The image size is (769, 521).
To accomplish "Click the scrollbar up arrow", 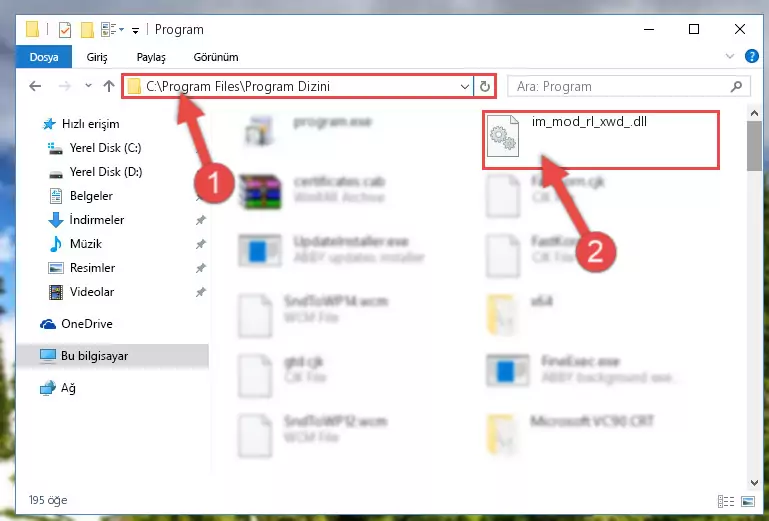I will pyautogui.click(x=754, y=113).
